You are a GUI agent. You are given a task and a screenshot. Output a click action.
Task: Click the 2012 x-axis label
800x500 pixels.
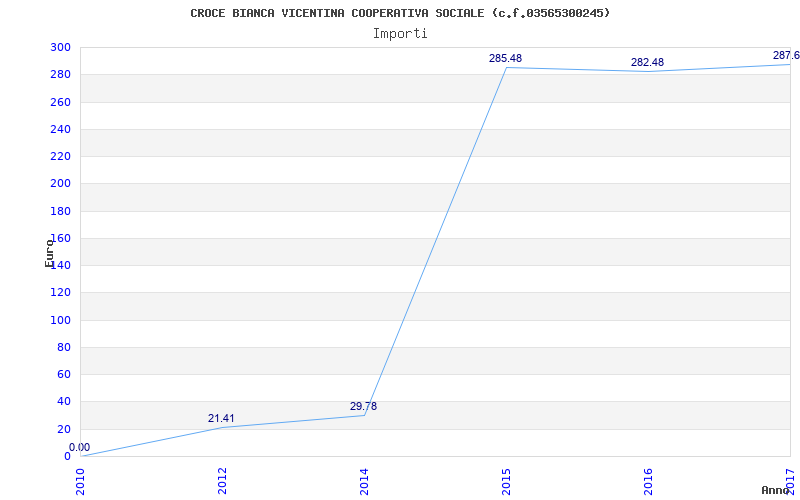pyautogui.click(x=222, y=481)
